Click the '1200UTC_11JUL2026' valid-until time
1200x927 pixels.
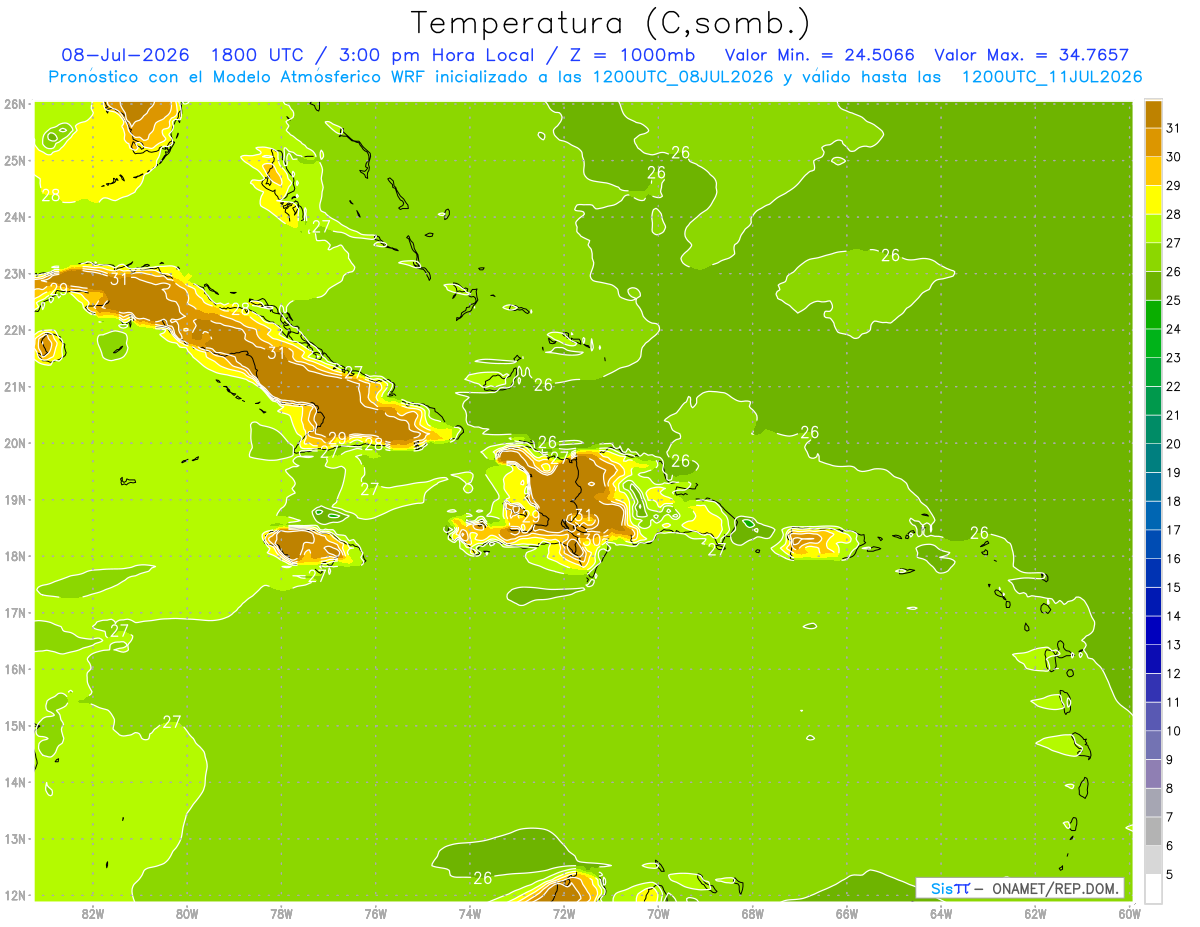click(1053, 77)
